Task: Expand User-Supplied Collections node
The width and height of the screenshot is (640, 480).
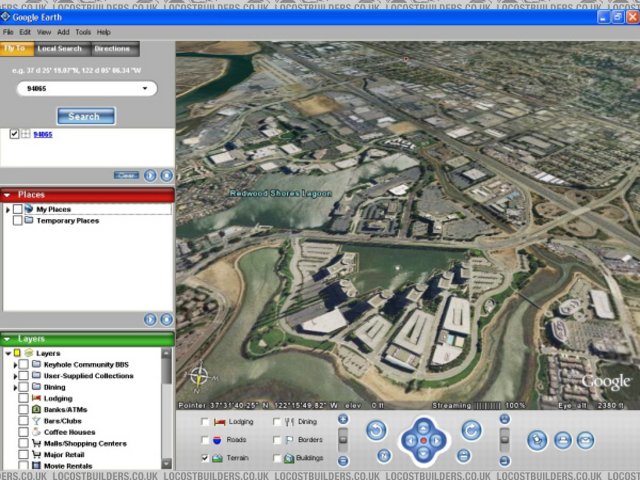Action: coord(15,376)
